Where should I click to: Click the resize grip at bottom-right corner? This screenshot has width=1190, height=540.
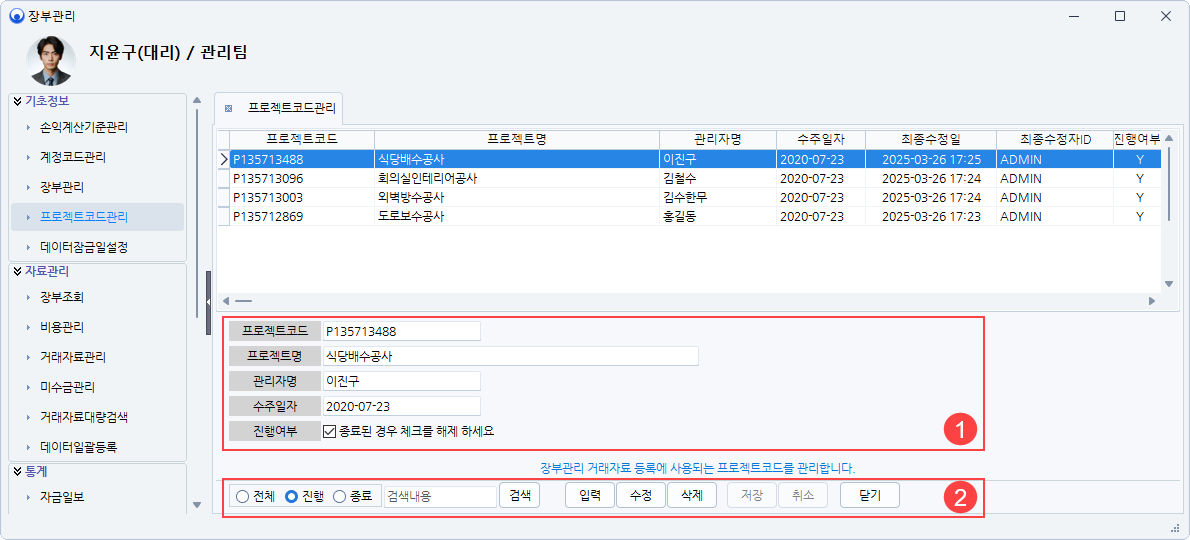pos(1175,528)
